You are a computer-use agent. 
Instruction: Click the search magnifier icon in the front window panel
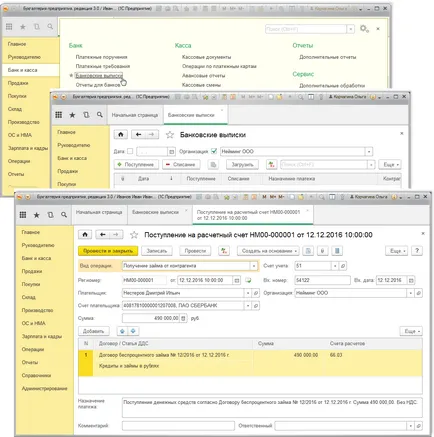pyautogui.click(x=64, y=215)
